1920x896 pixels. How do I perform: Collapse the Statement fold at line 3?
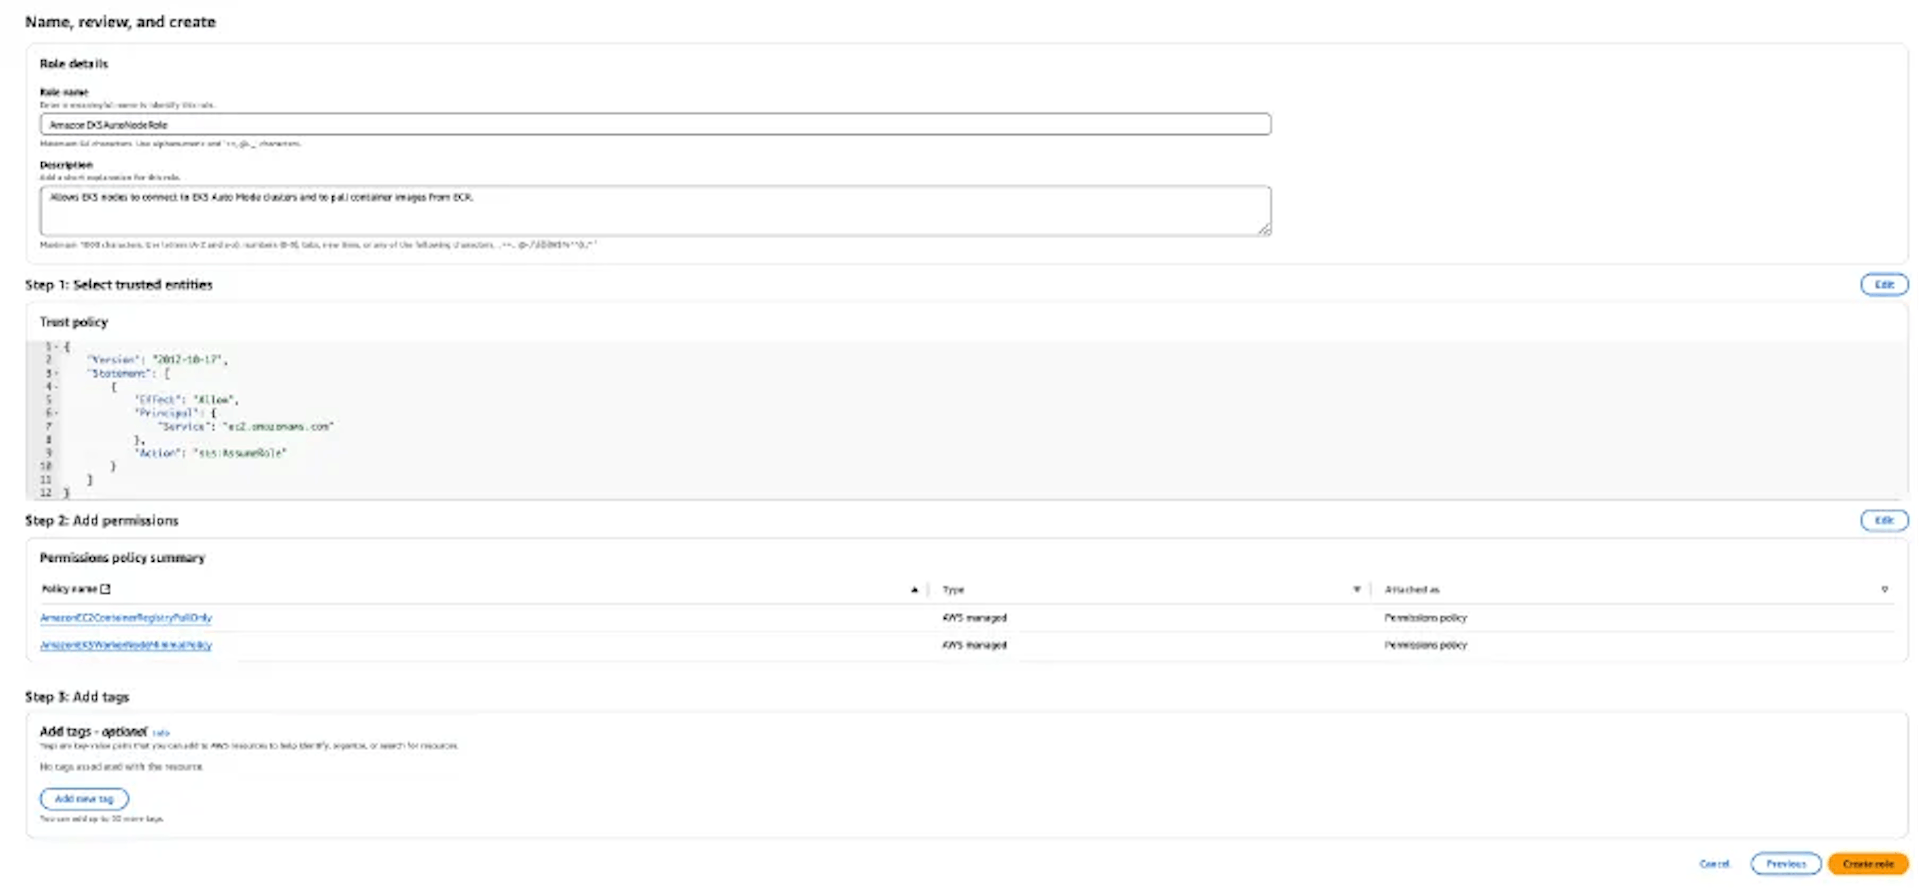(x=55, y=373)
